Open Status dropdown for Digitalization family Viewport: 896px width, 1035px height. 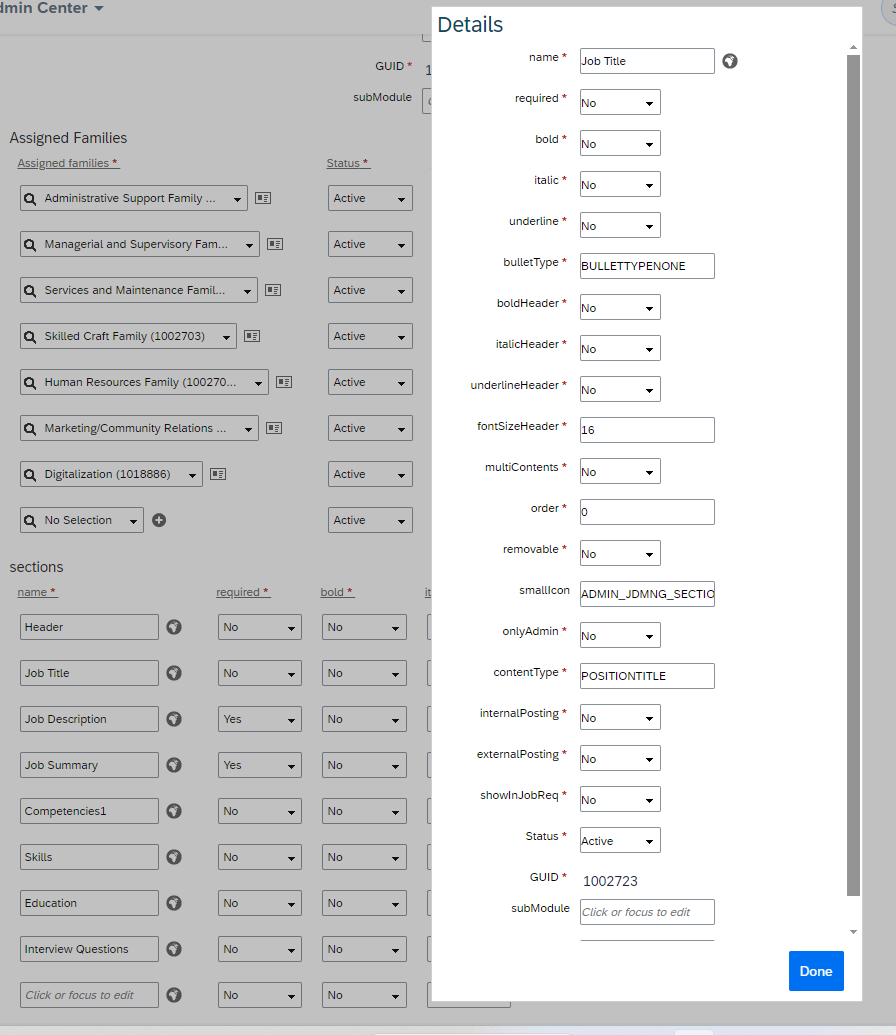pos(370,474)
